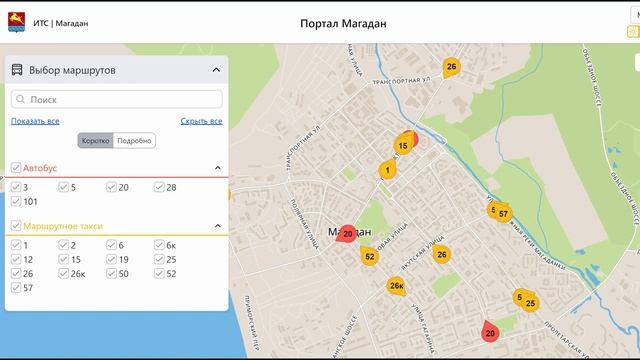The image size is (640, 360).
Task: Select the yellow route 1 map marker
Action: coord(387,169)
